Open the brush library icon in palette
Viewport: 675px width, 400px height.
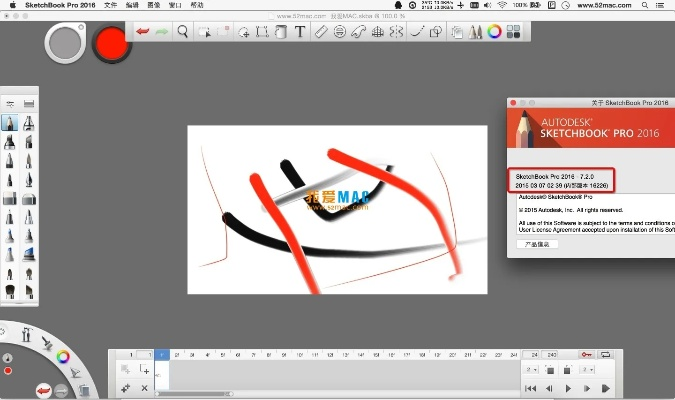coord(30,103)
